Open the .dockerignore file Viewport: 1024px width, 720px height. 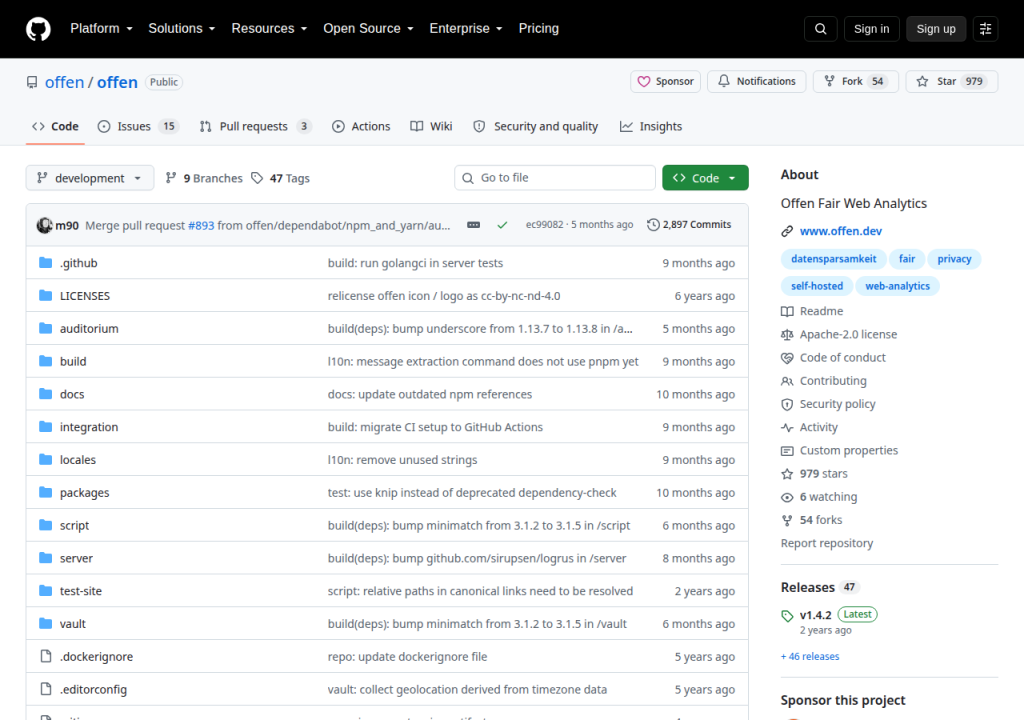[96, 656]
